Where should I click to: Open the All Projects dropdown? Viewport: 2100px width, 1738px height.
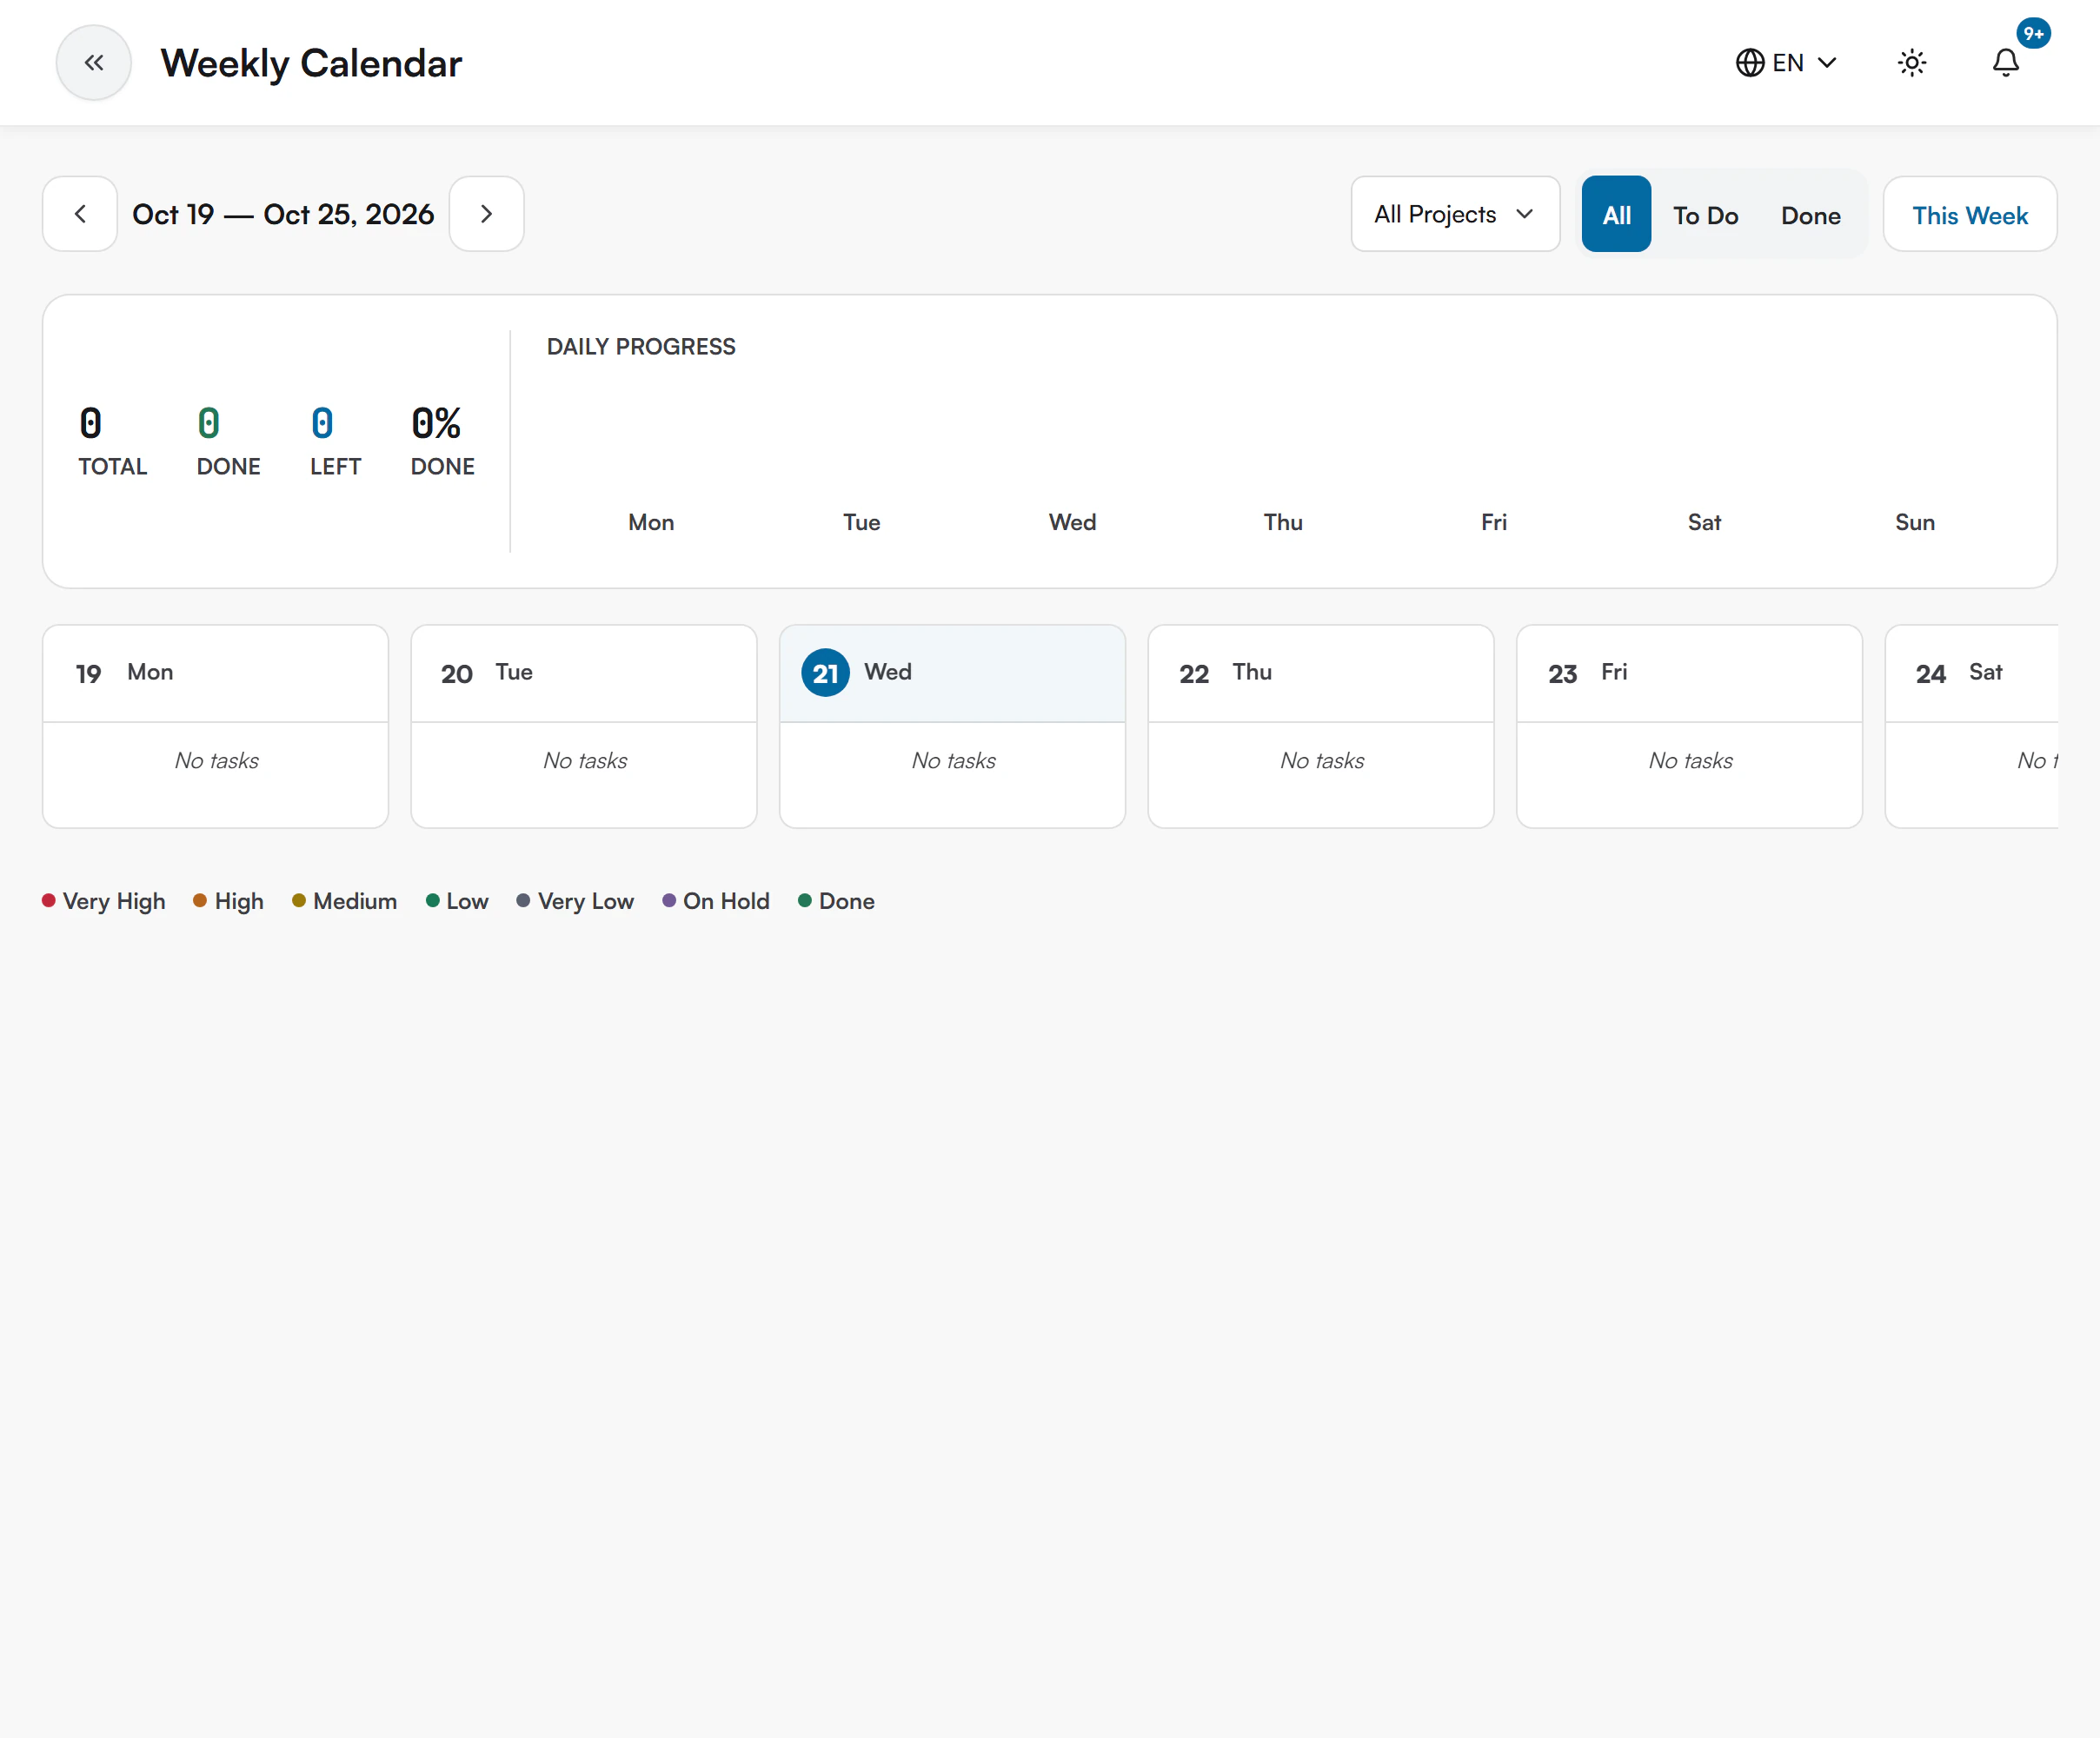point(1455,214)
